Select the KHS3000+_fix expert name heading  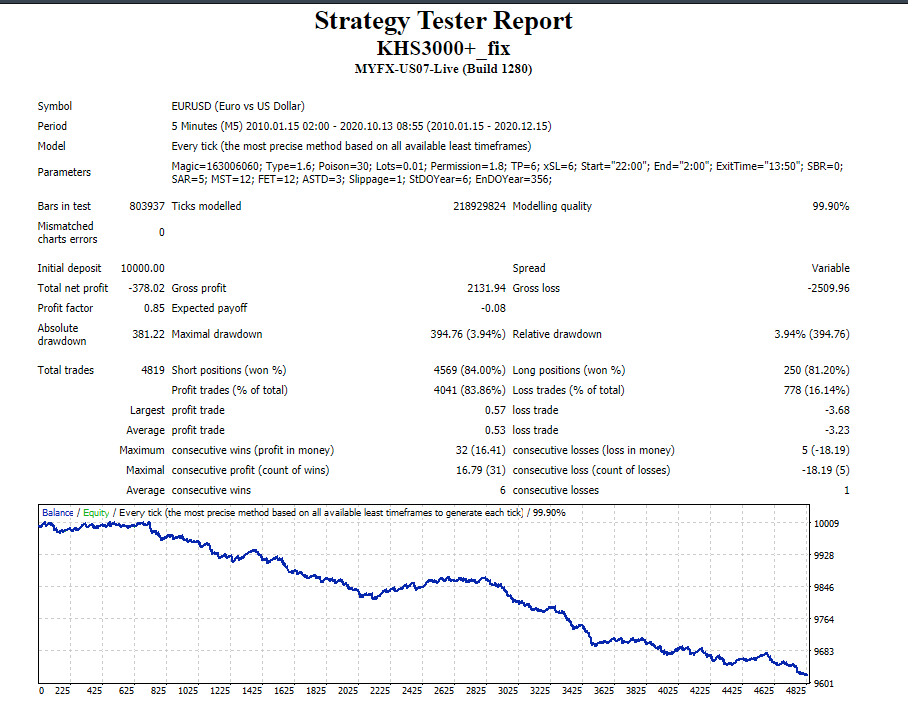tap(444, 48)
